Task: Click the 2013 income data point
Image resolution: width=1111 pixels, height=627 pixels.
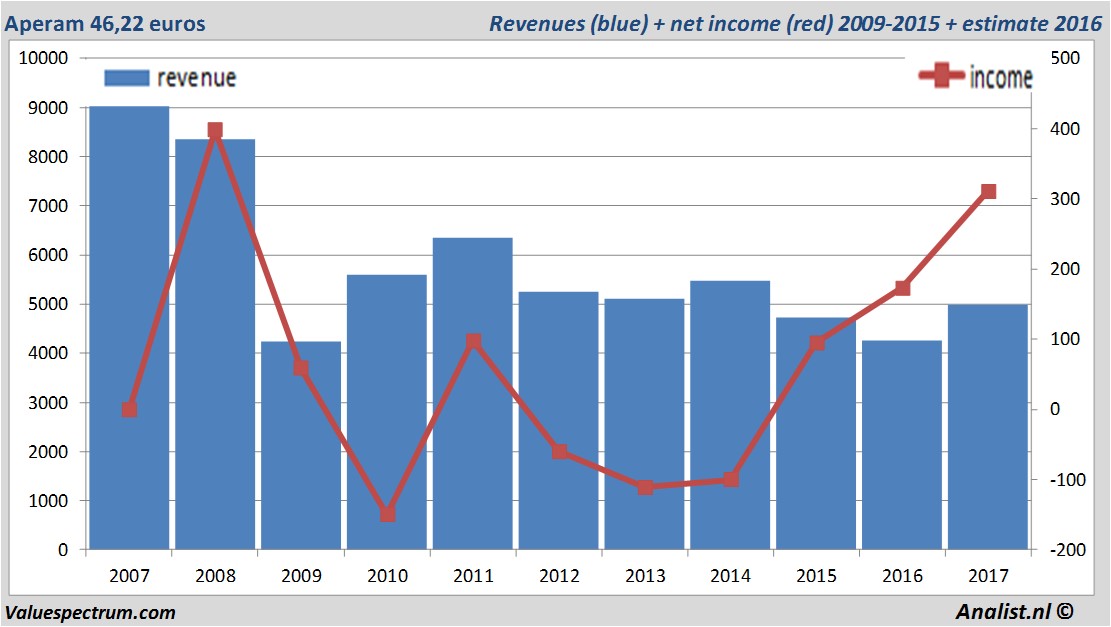Action: pyautogui.click(x=645, y=487)
